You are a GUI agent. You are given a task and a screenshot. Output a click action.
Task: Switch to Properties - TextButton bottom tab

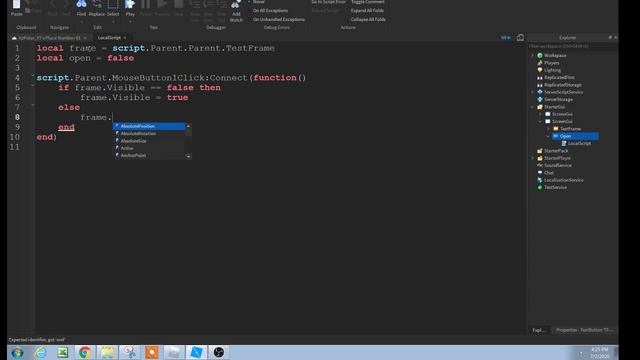pyautogui.click(x=584, y=330)
